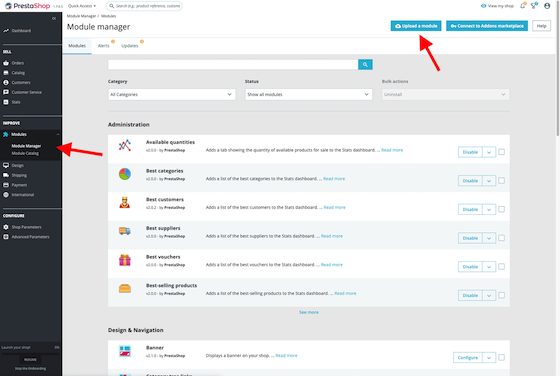This screenshot has height=376, width=560.
Task: Click the Shipping truck icon in sidebar
Action: [6, 175]
